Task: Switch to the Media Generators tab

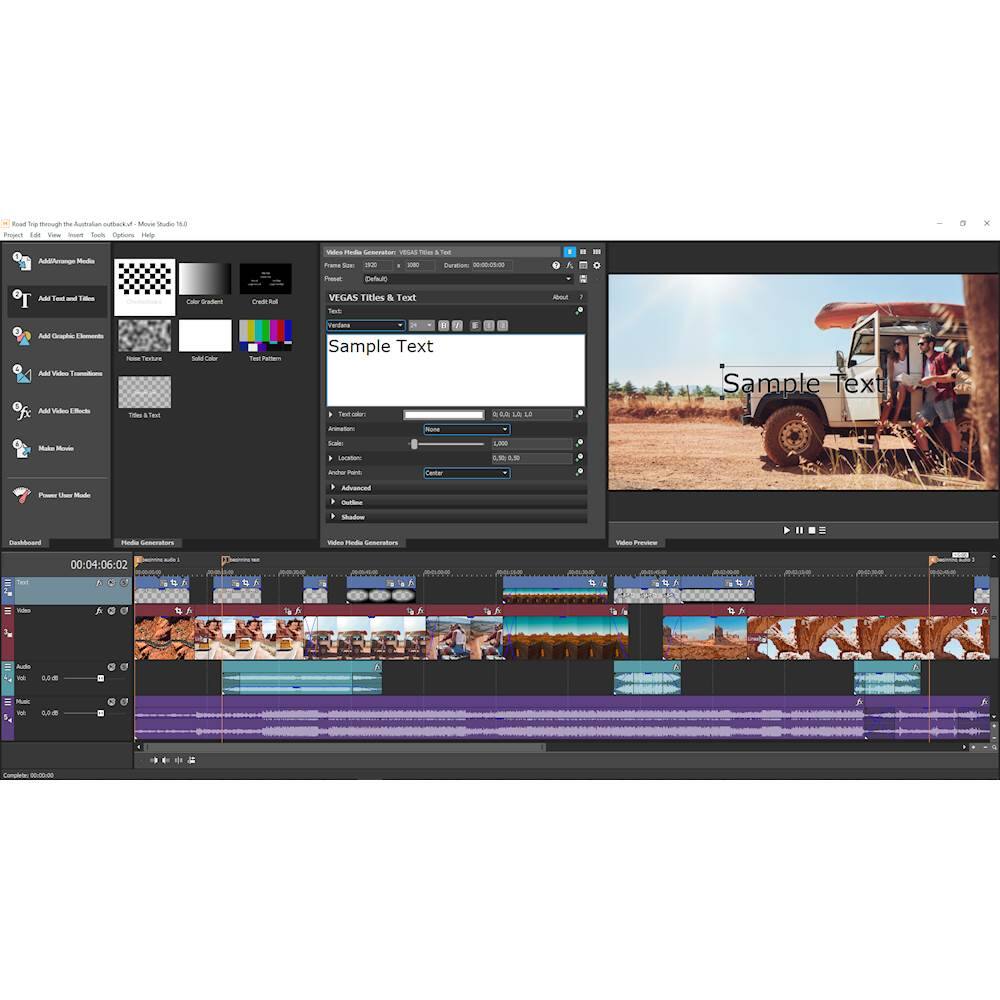Action: 147,542
